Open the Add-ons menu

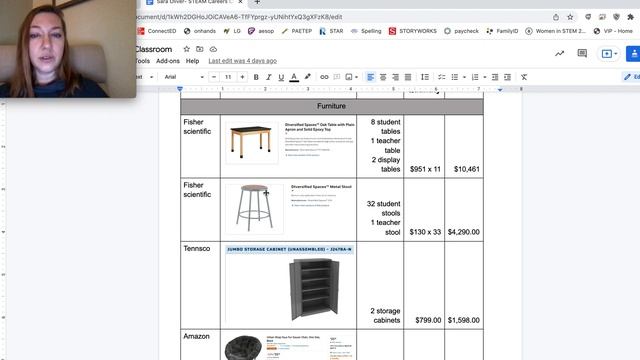tap(168, 61)
